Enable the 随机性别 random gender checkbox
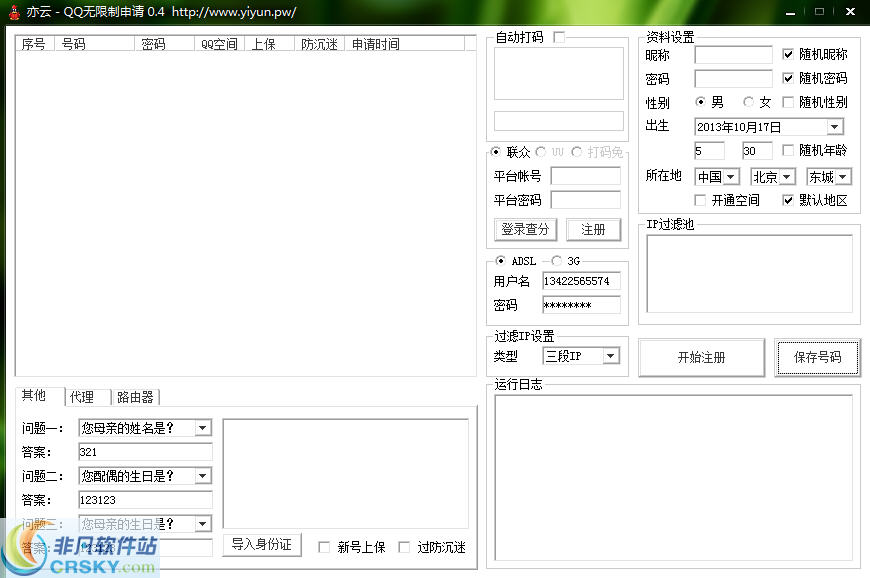Viewport: 870px width, 578px height. pyautogui.click(x=790, y=101)
